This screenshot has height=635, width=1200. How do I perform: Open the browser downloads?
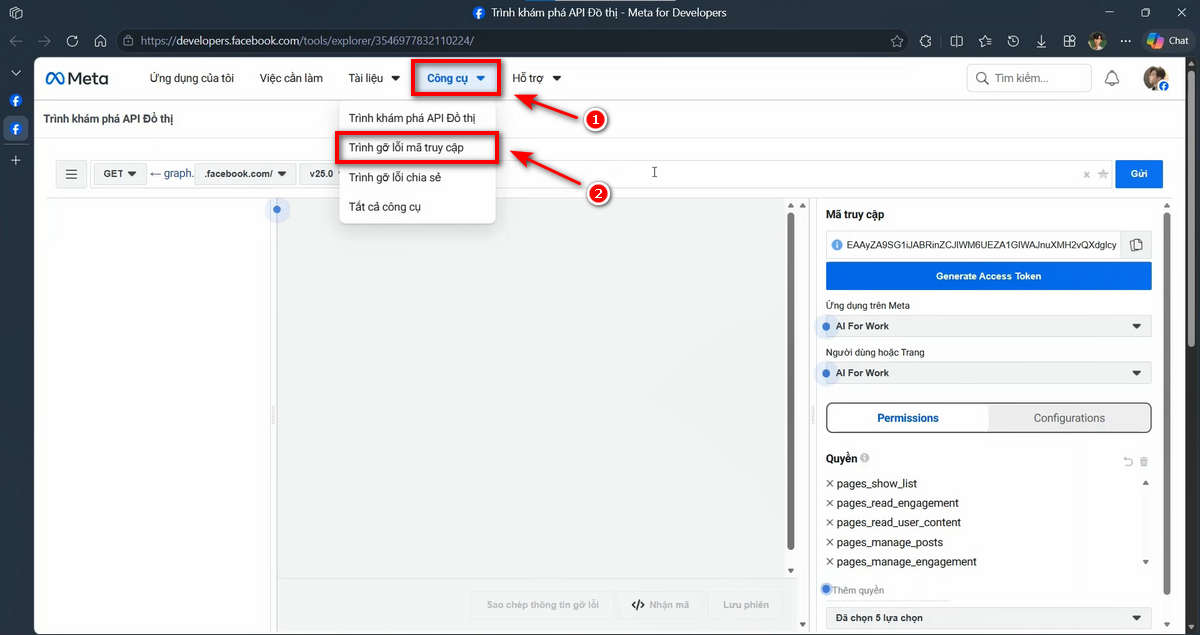(x=1041, y=41)
